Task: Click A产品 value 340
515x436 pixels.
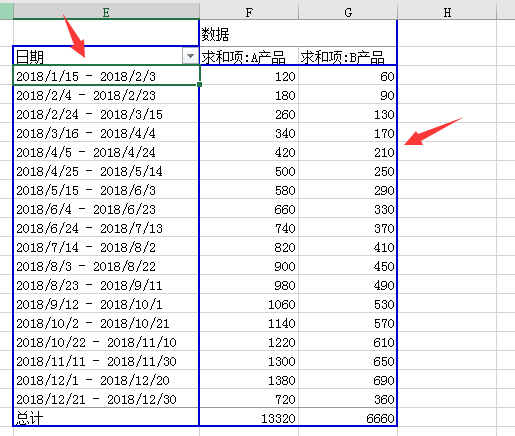Action: tap(249, 132)
